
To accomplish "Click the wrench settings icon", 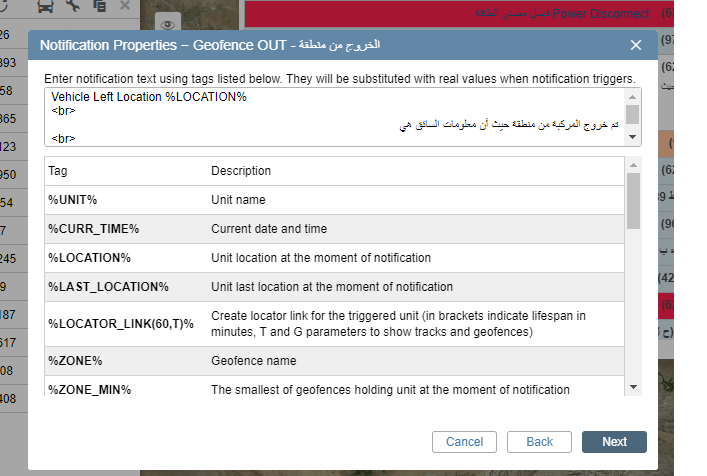I will pos(72,6).
